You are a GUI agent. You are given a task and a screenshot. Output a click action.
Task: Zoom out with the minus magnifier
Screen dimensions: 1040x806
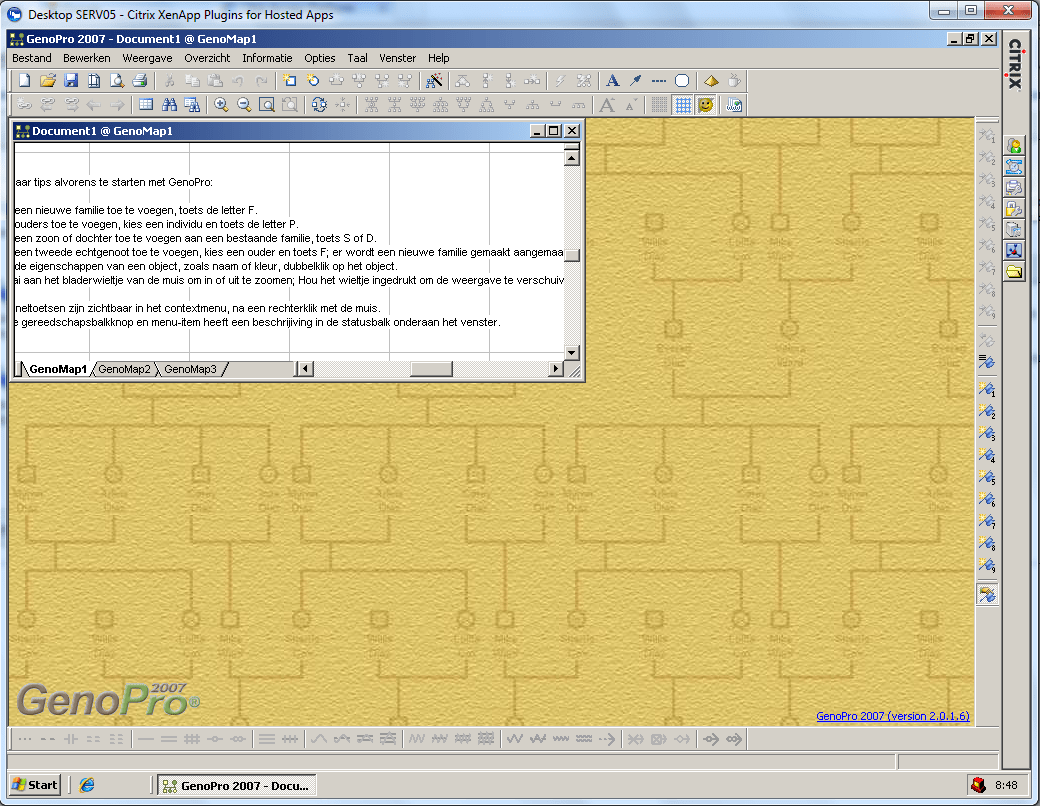click(x=244, y=105)
